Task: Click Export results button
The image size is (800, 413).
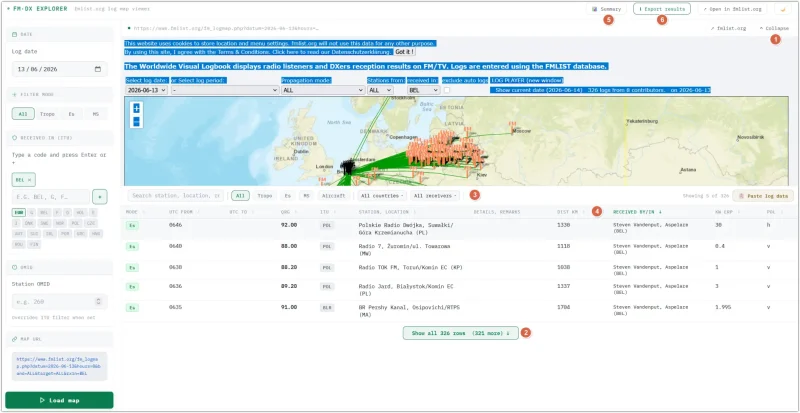Action: 662,9
